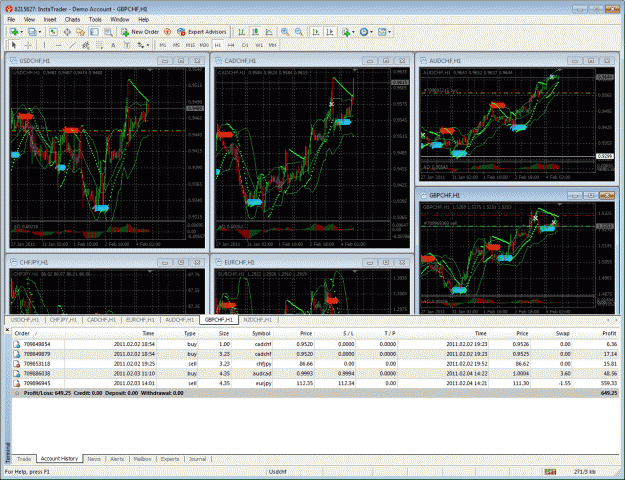This screenshot has height=480, width=625.
Task: Switch to the NZDCHF,H1 chart tab
Action: click(x=257, y=320)
